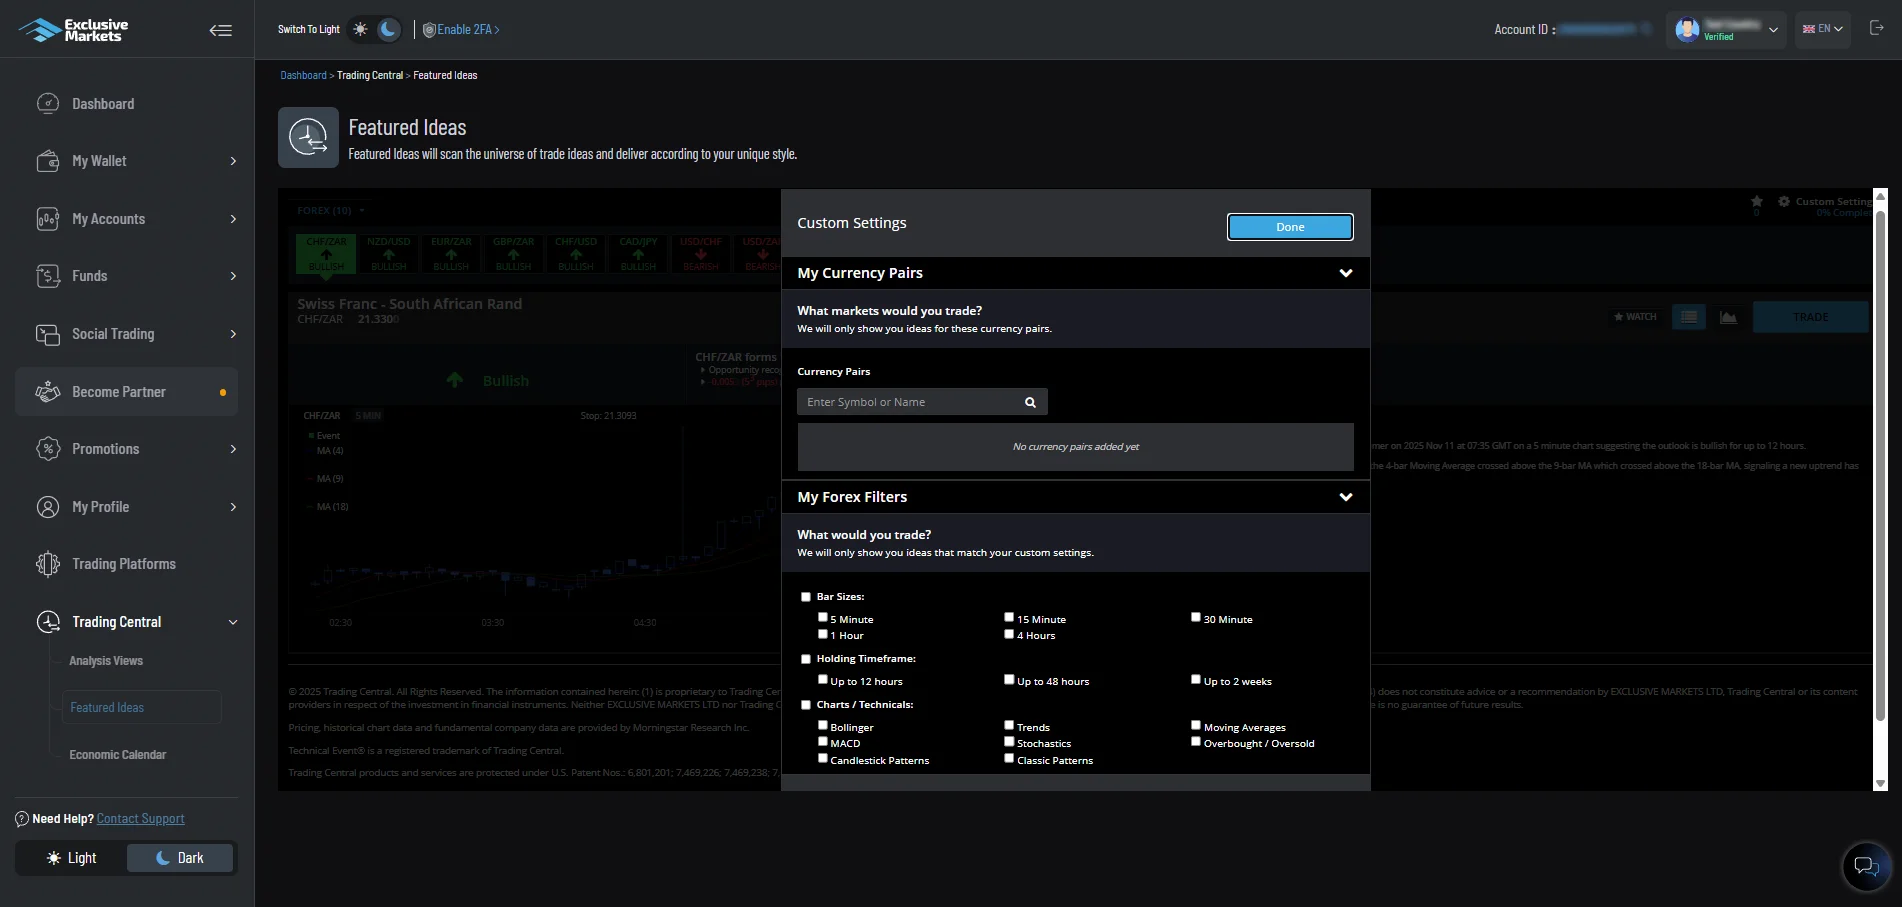Click the Done button in Custom Settings
Viewport: 1902px width, 907px height.
click(1289, 226)
